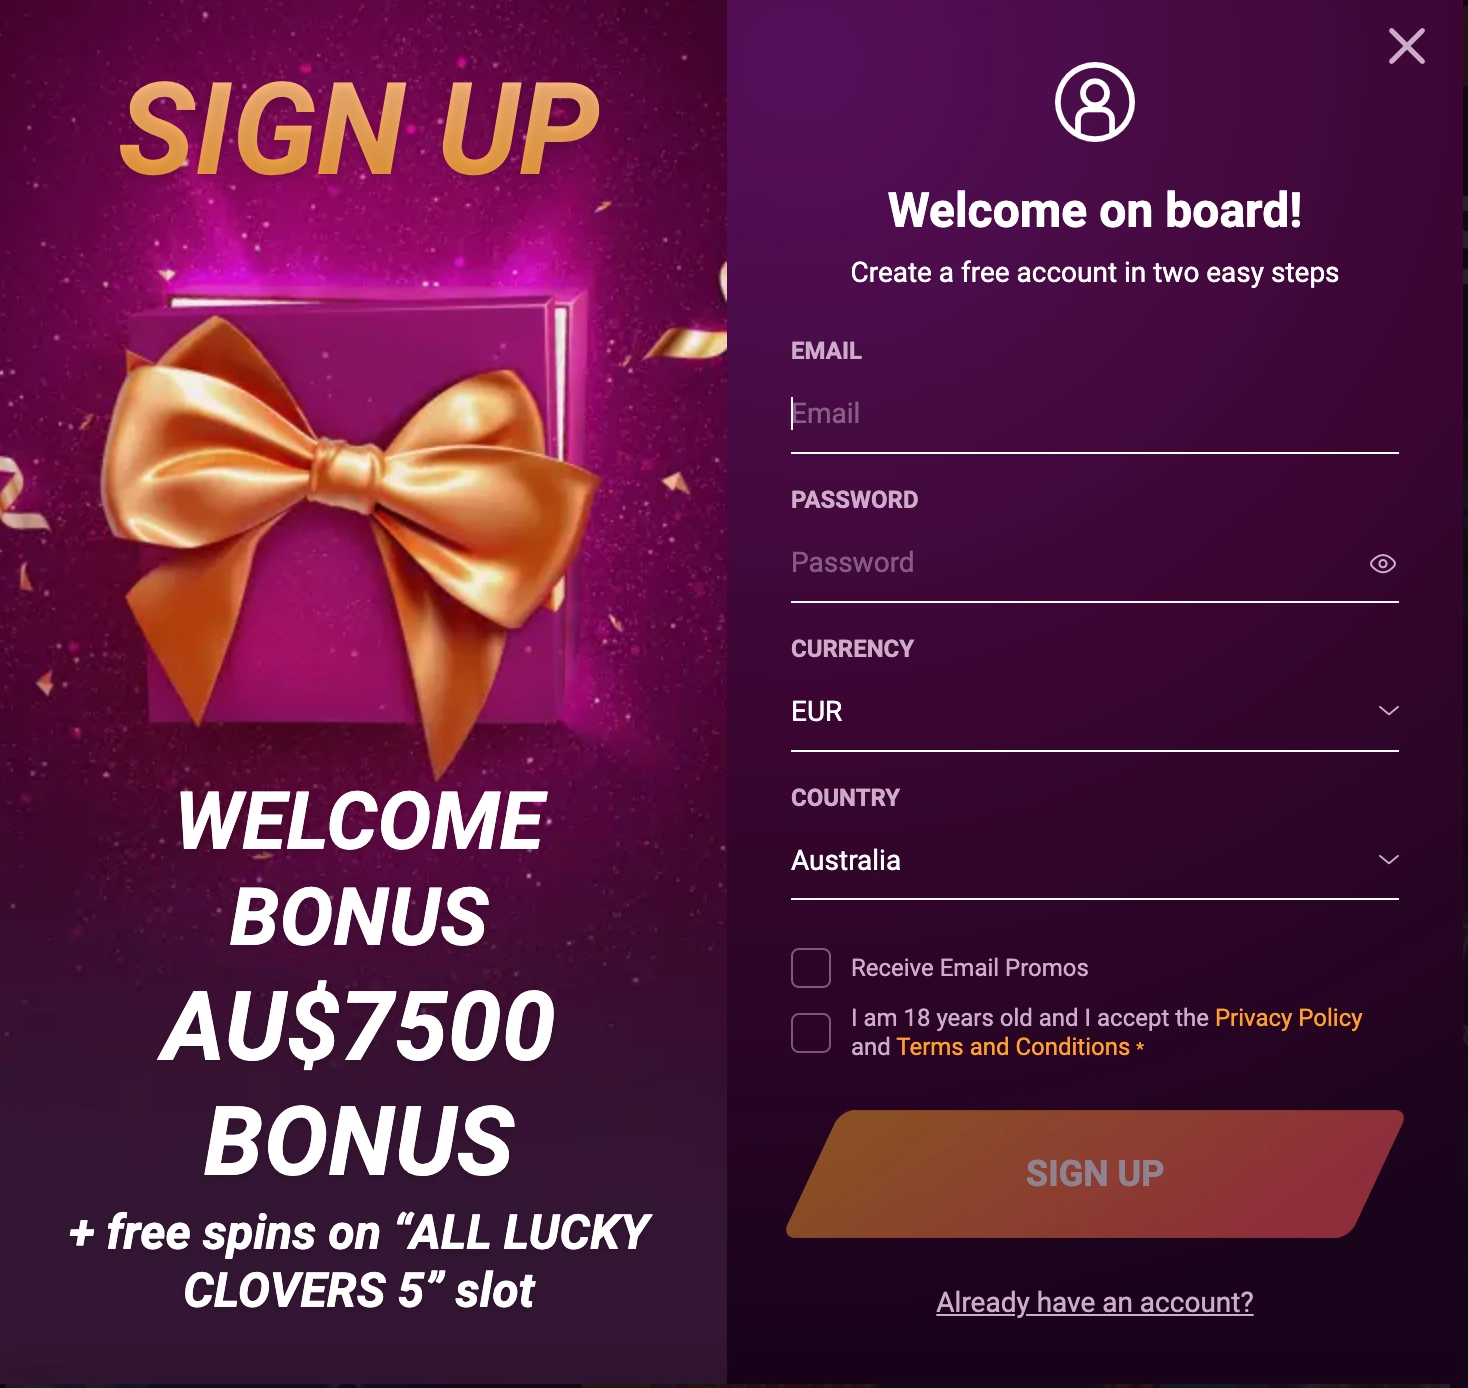Click the Welcome on board heading

click(1095, 210)
